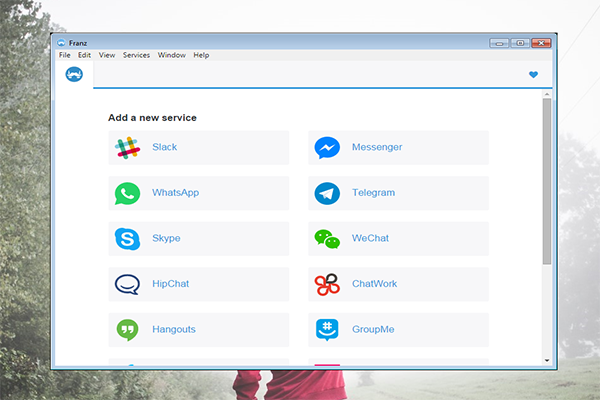600x400 pixels.
Task: Close the Franz window
Action: coord(541,43)
